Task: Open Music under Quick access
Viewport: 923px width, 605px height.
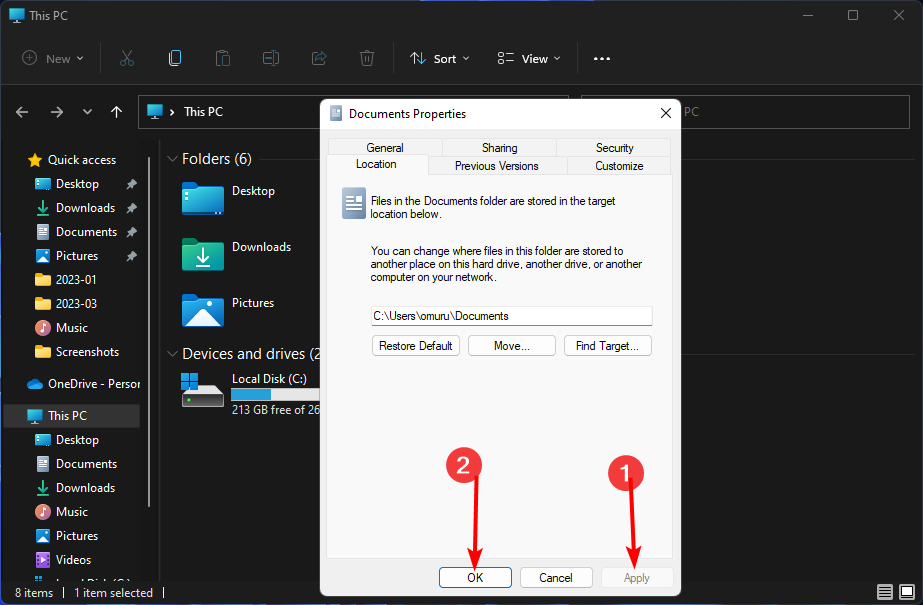Action: click(x=61, y=328)
